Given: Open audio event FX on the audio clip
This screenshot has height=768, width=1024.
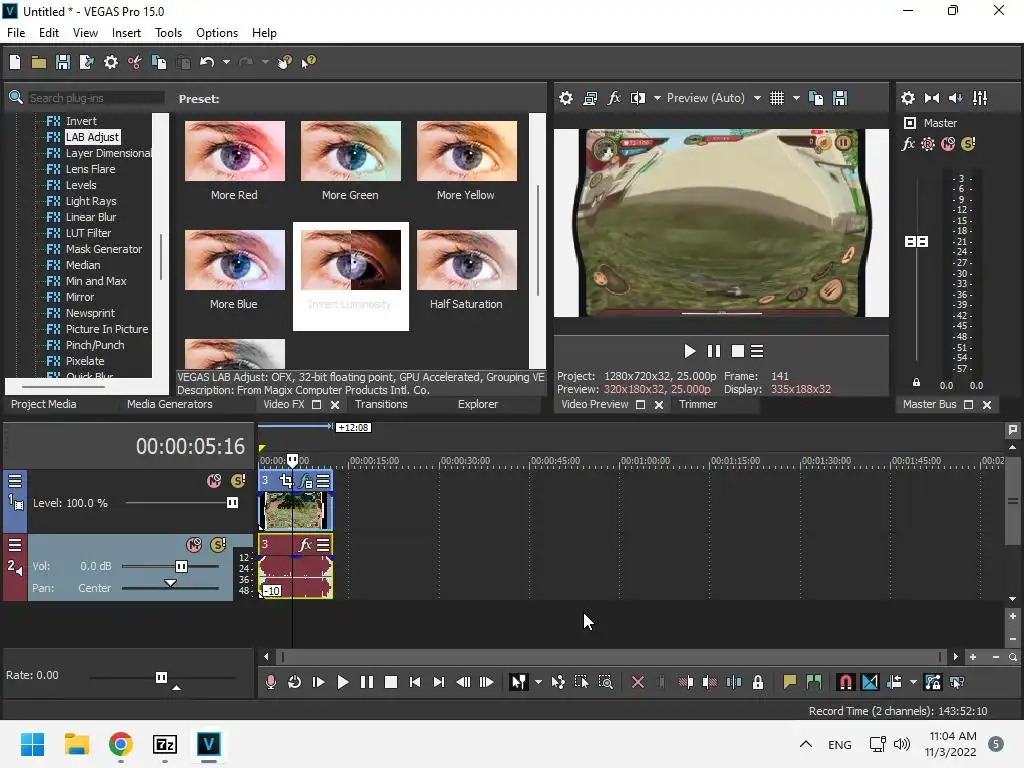Looking at the screenshot, I should point(305,545).
